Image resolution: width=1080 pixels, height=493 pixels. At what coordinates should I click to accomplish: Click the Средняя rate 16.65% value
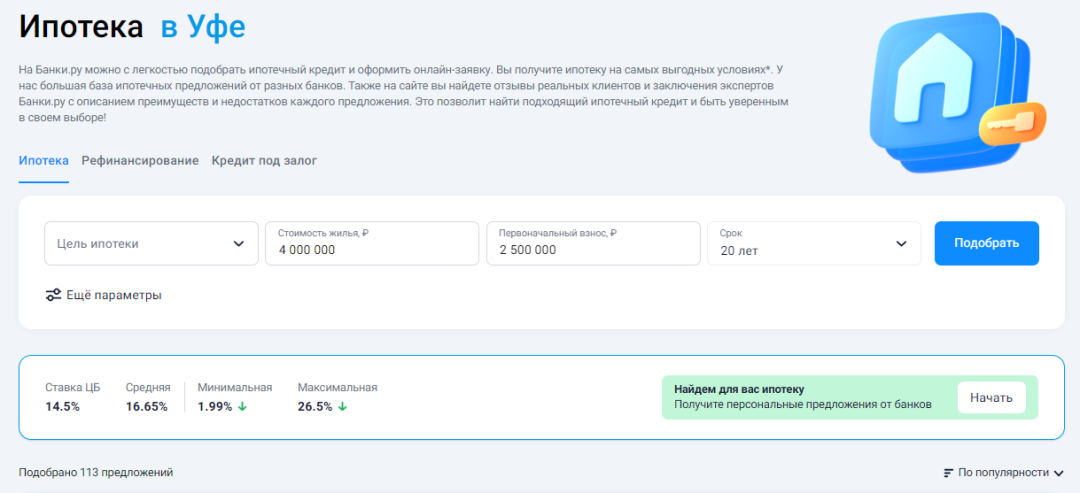pos(147,406)
